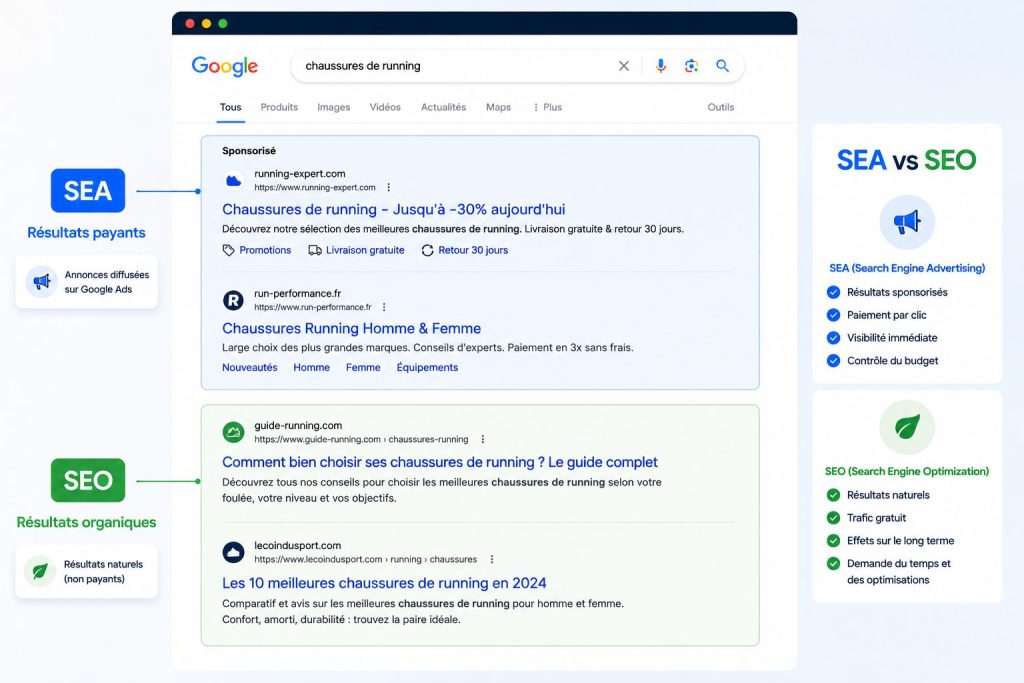Open the Outils search tools
This screenshot has width=1024, height=683.
721,107
